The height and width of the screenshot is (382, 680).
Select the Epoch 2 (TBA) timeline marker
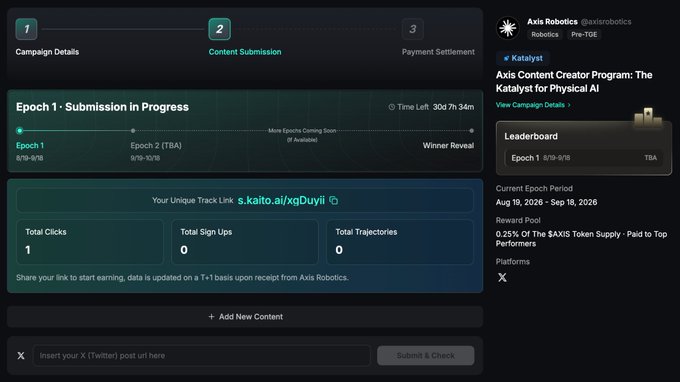click(x=133, y=131)
